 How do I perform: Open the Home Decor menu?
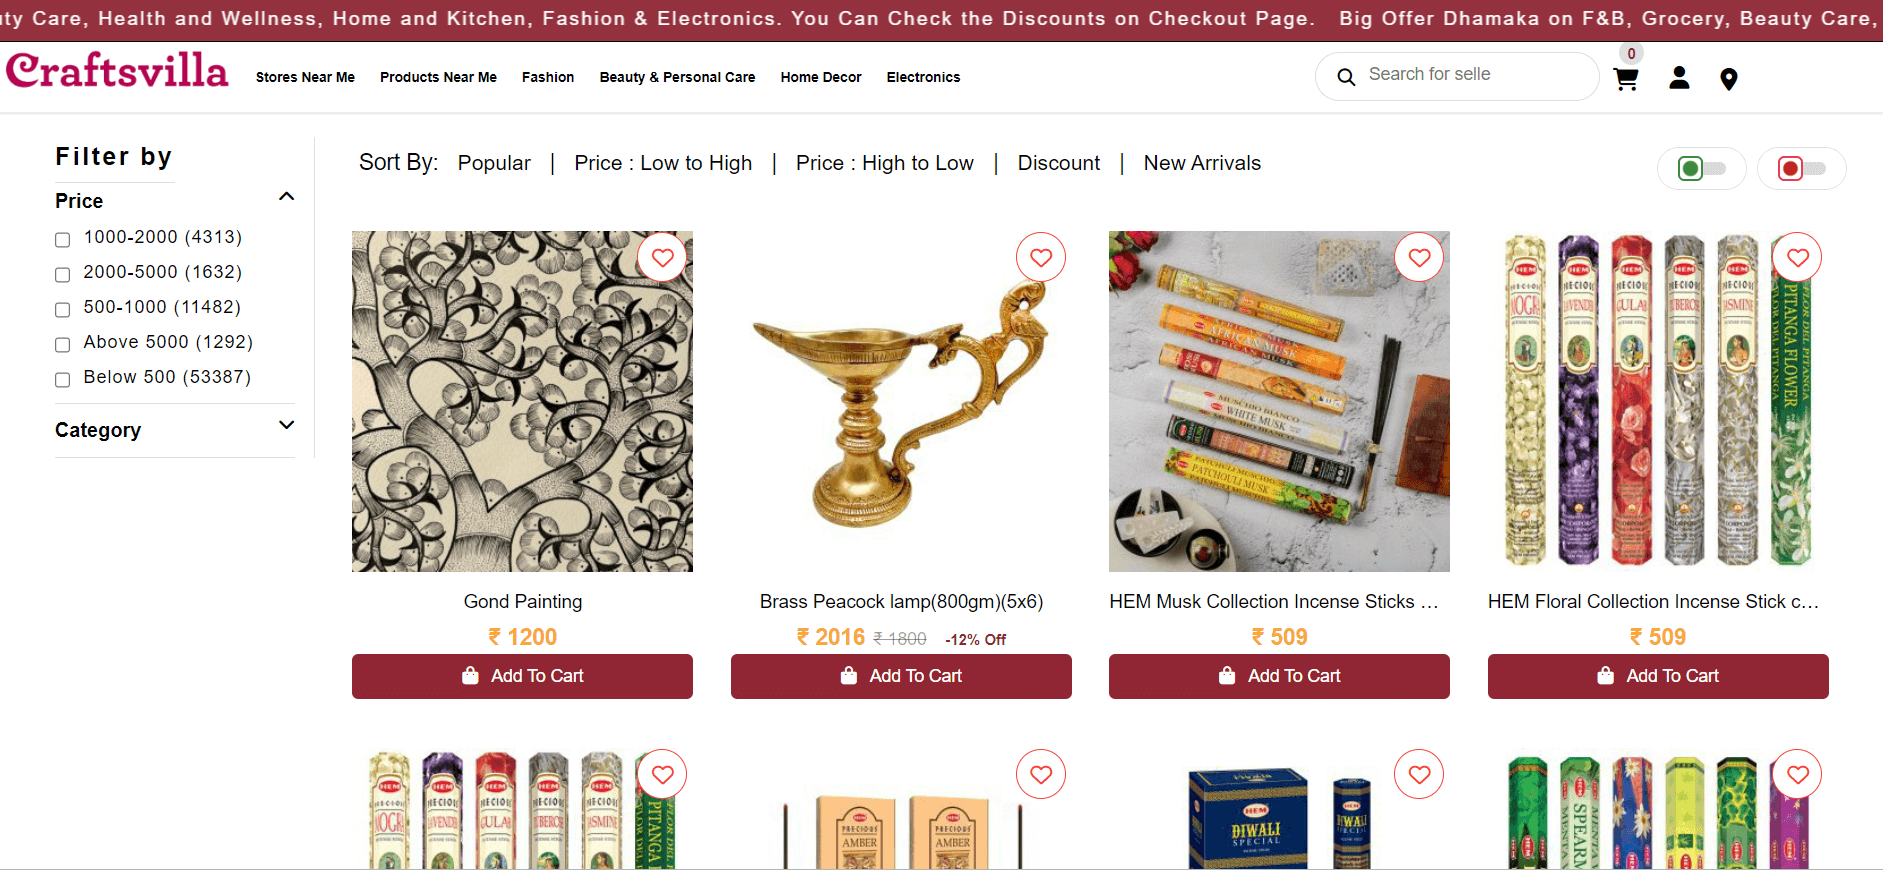821,77
